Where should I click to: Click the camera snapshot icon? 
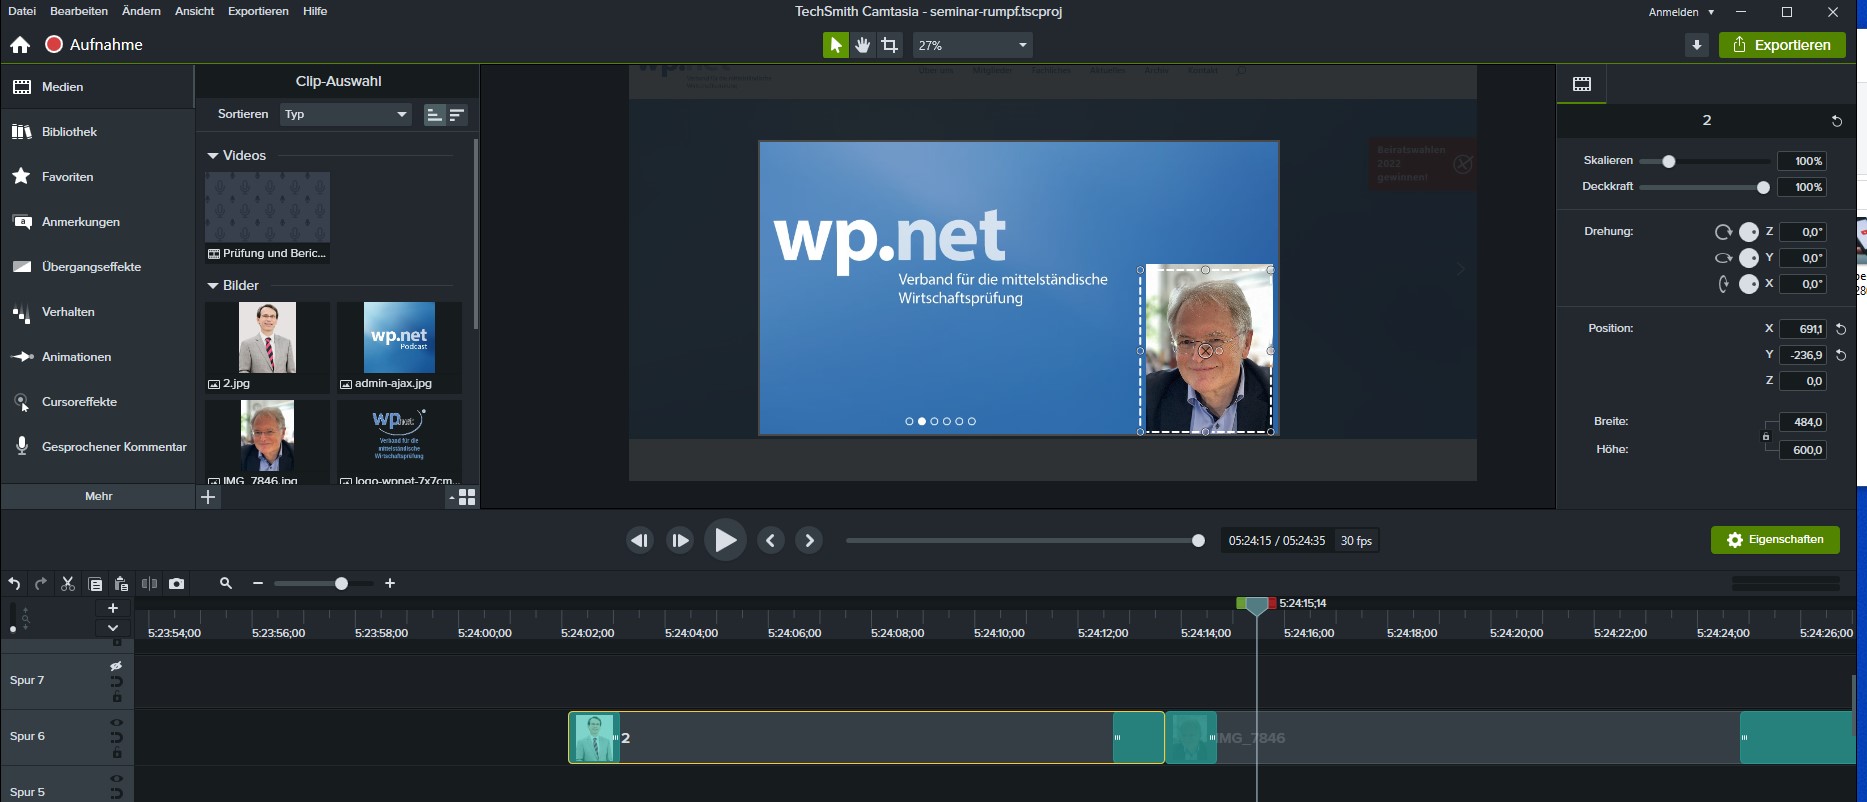point(177,584)
